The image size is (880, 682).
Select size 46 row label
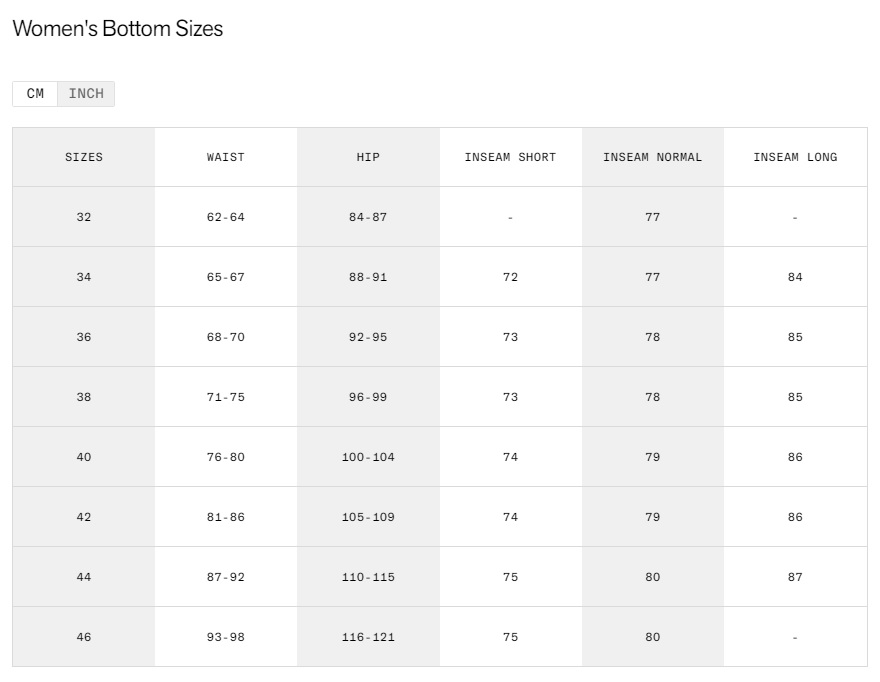[x=84, y=637]
